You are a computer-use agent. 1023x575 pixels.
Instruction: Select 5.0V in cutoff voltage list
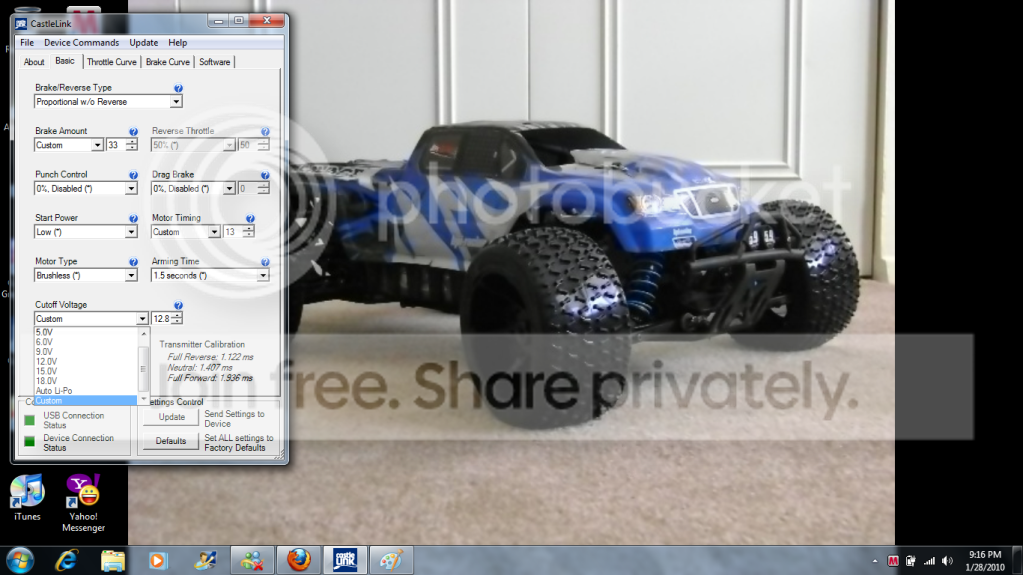coord(86,332)
